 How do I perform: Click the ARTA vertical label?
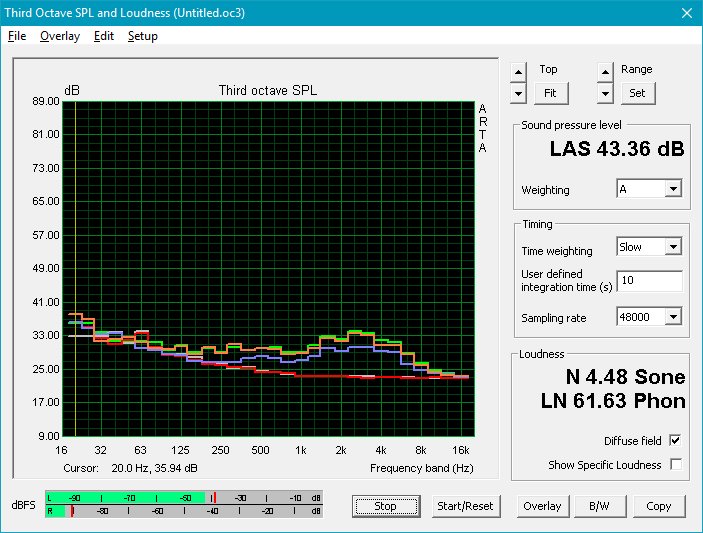click(x=482, y=128)
